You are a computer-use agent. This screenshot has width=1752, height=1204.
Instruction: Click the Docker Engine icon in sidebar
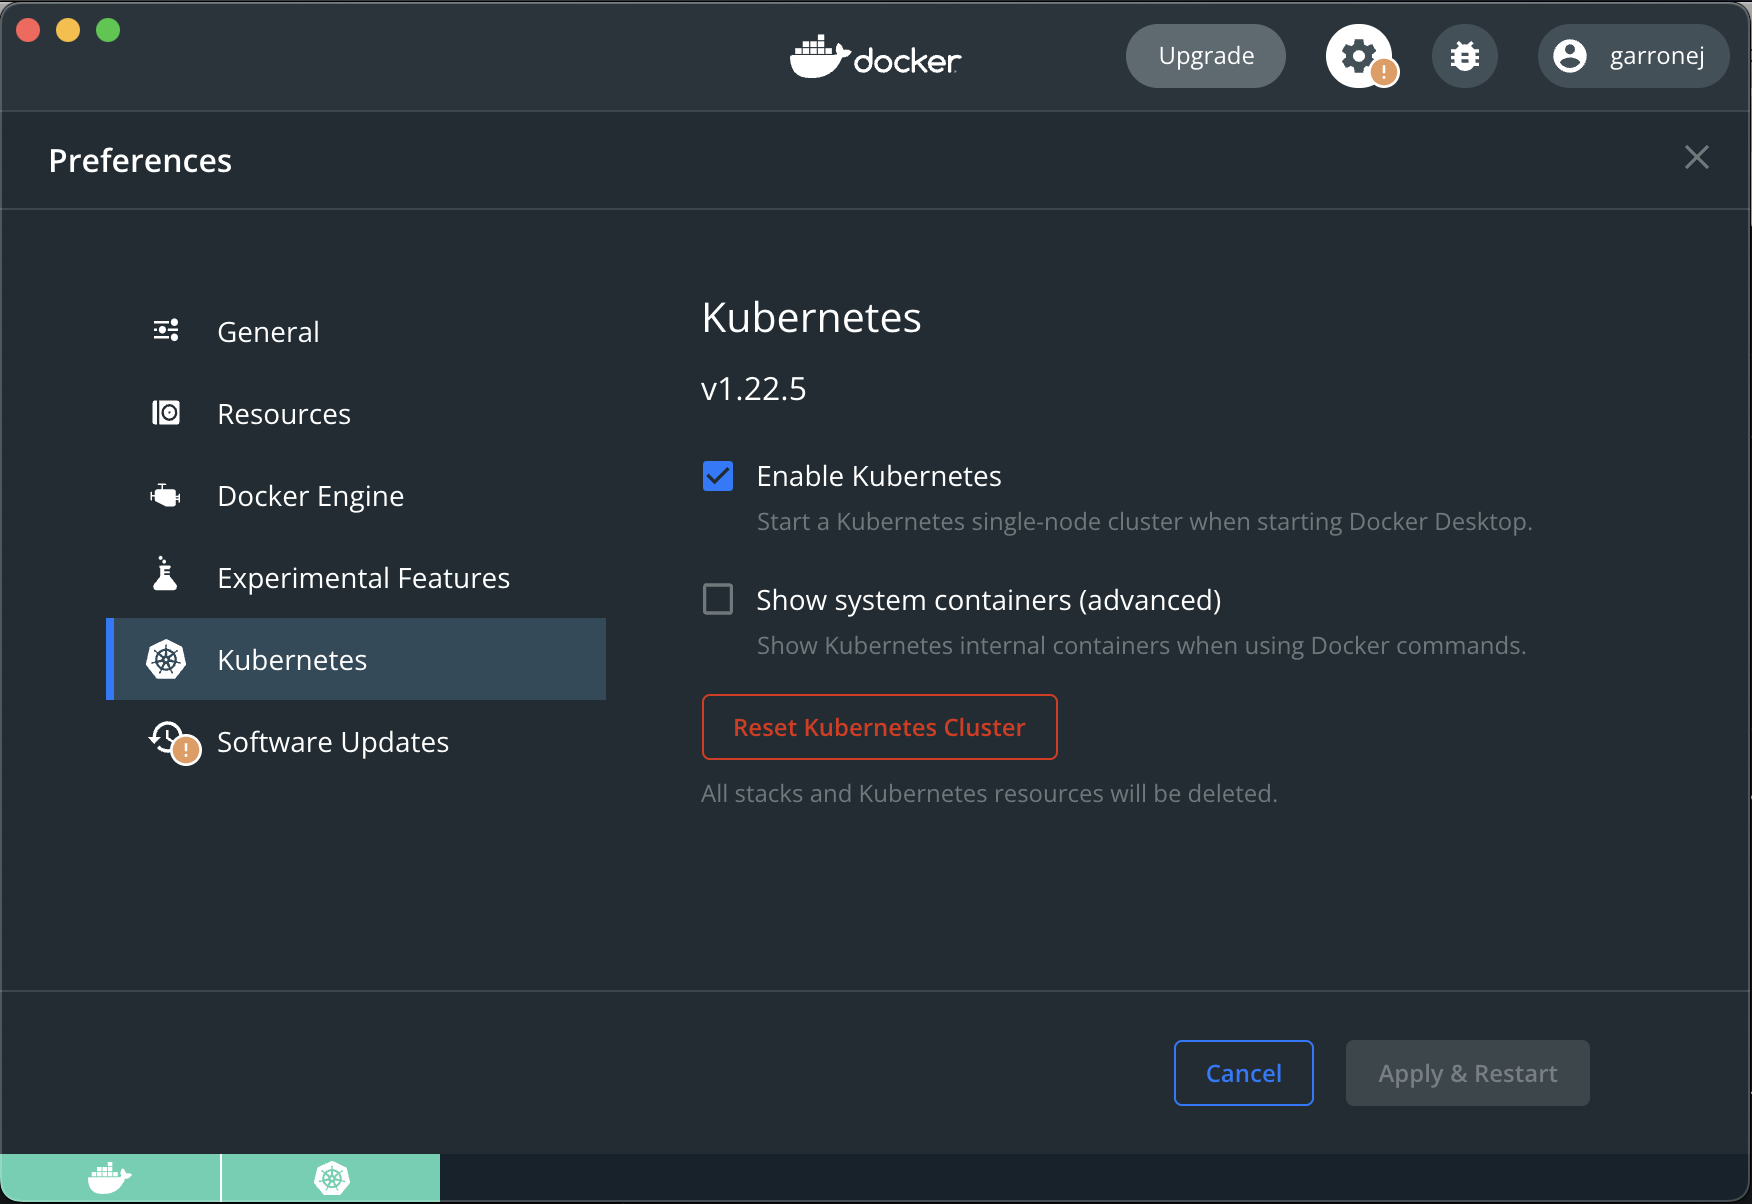point(166,495)
